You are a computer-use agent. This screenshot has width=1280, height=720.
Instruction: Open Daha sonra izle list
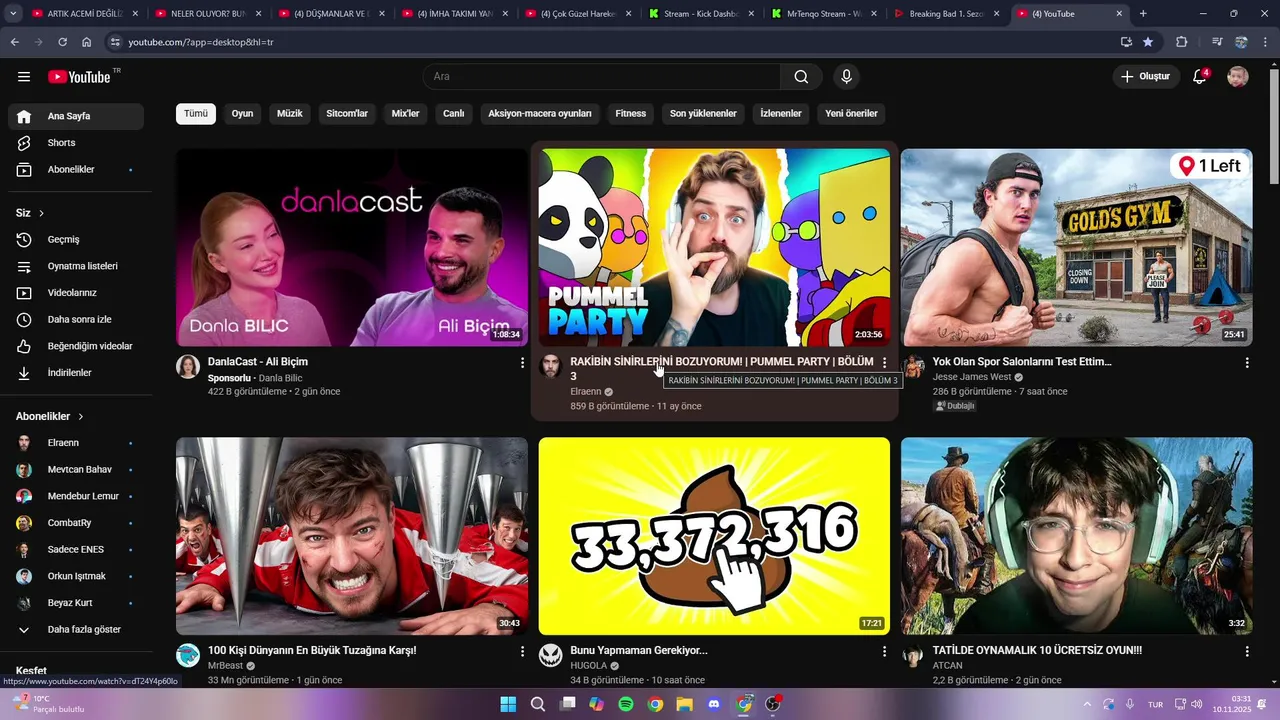coord(76,320)
